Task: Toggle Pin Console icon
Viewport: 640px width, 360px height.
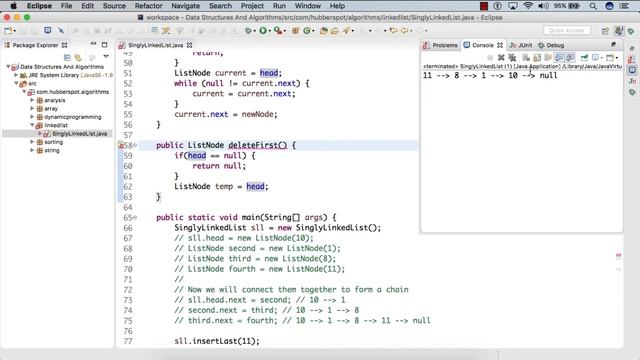Action: tap(584, 58)
